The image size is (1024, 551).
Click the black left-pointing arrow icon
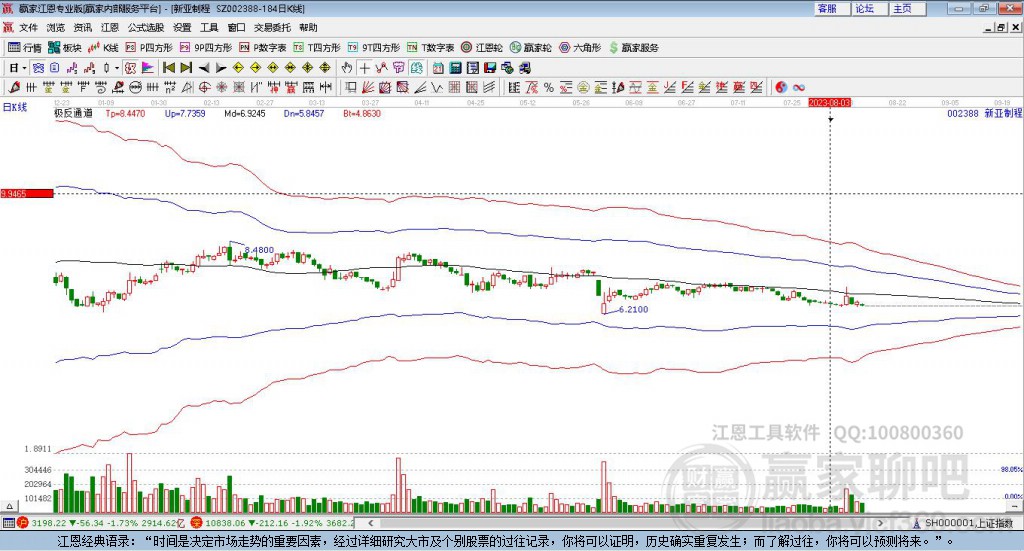(x=204, y=68)
